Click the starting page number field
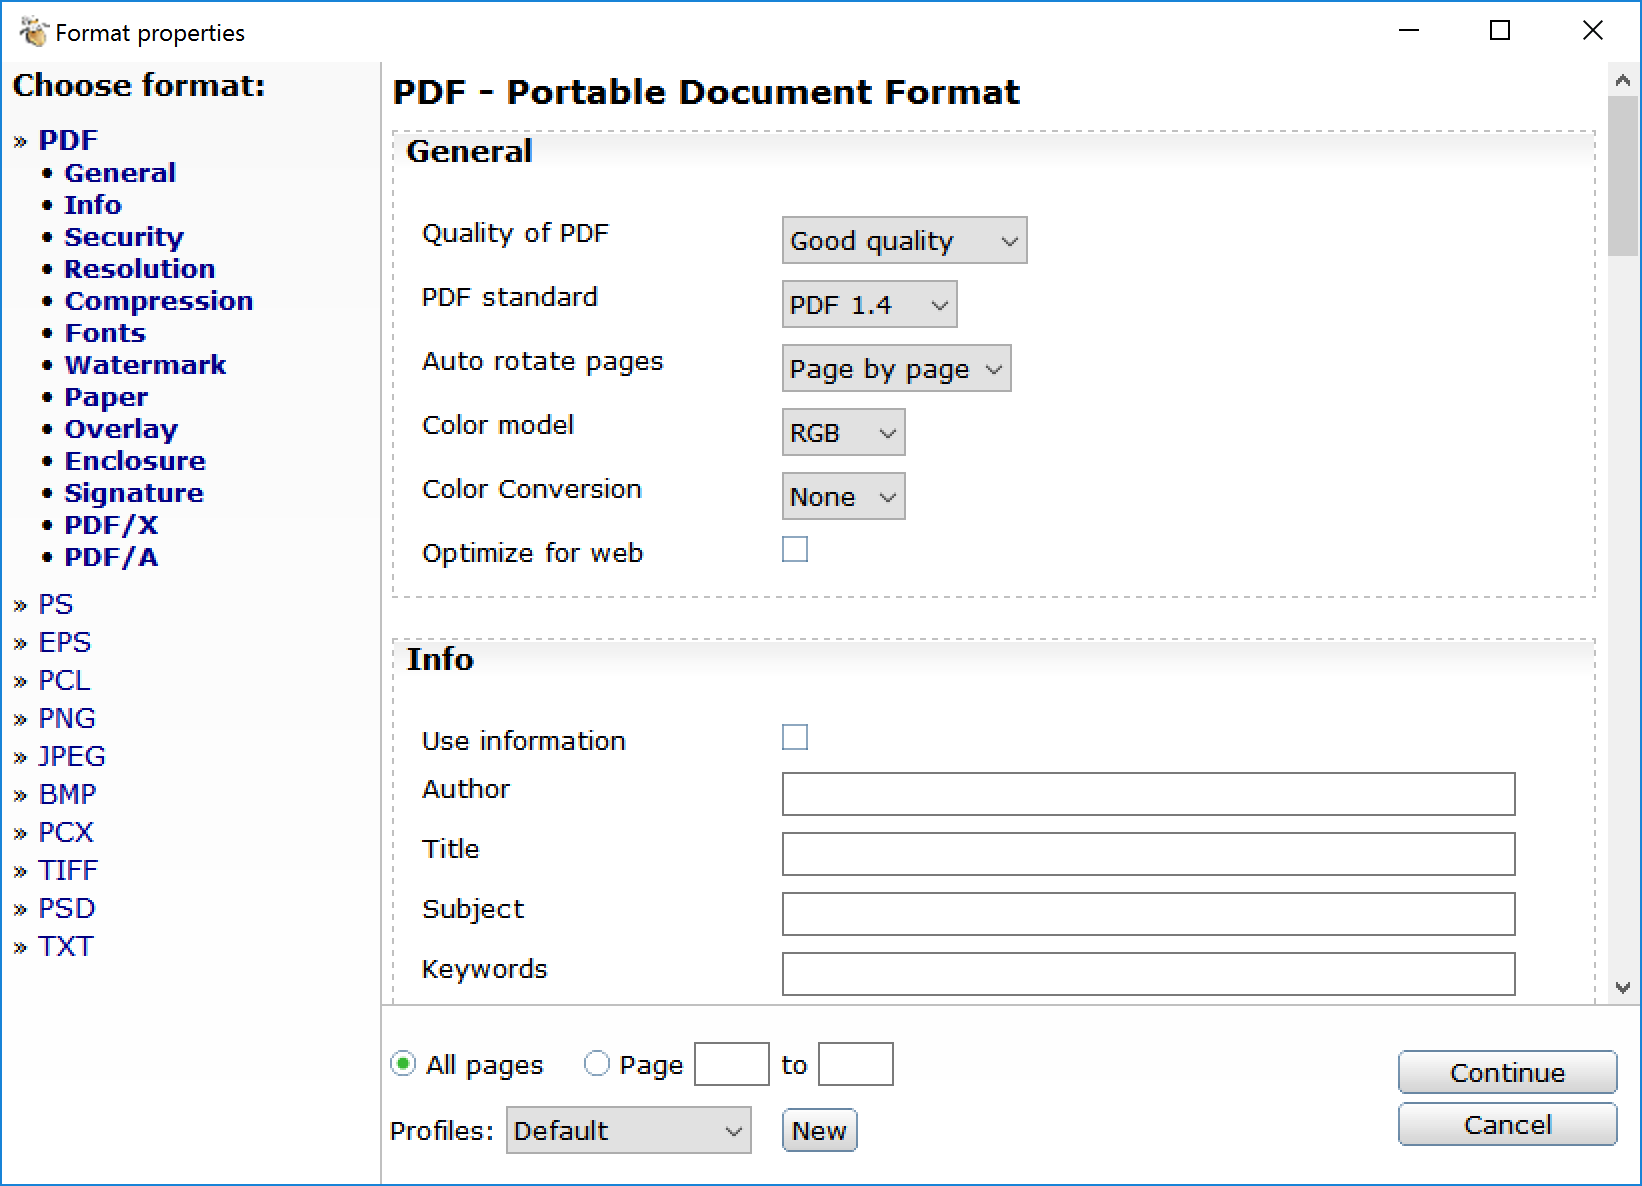Screen dimensions: 1642x1186 731,1064
